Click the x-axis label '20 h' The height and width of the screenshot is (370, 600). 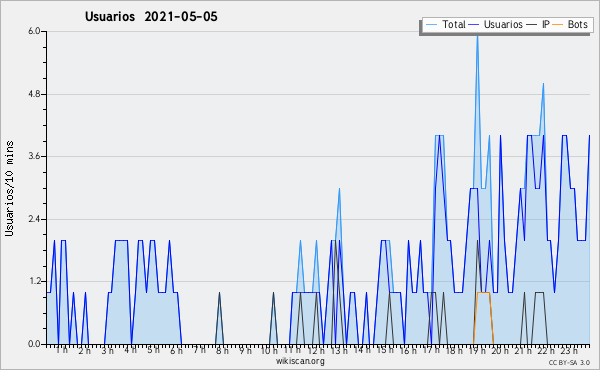coord(500,350)
